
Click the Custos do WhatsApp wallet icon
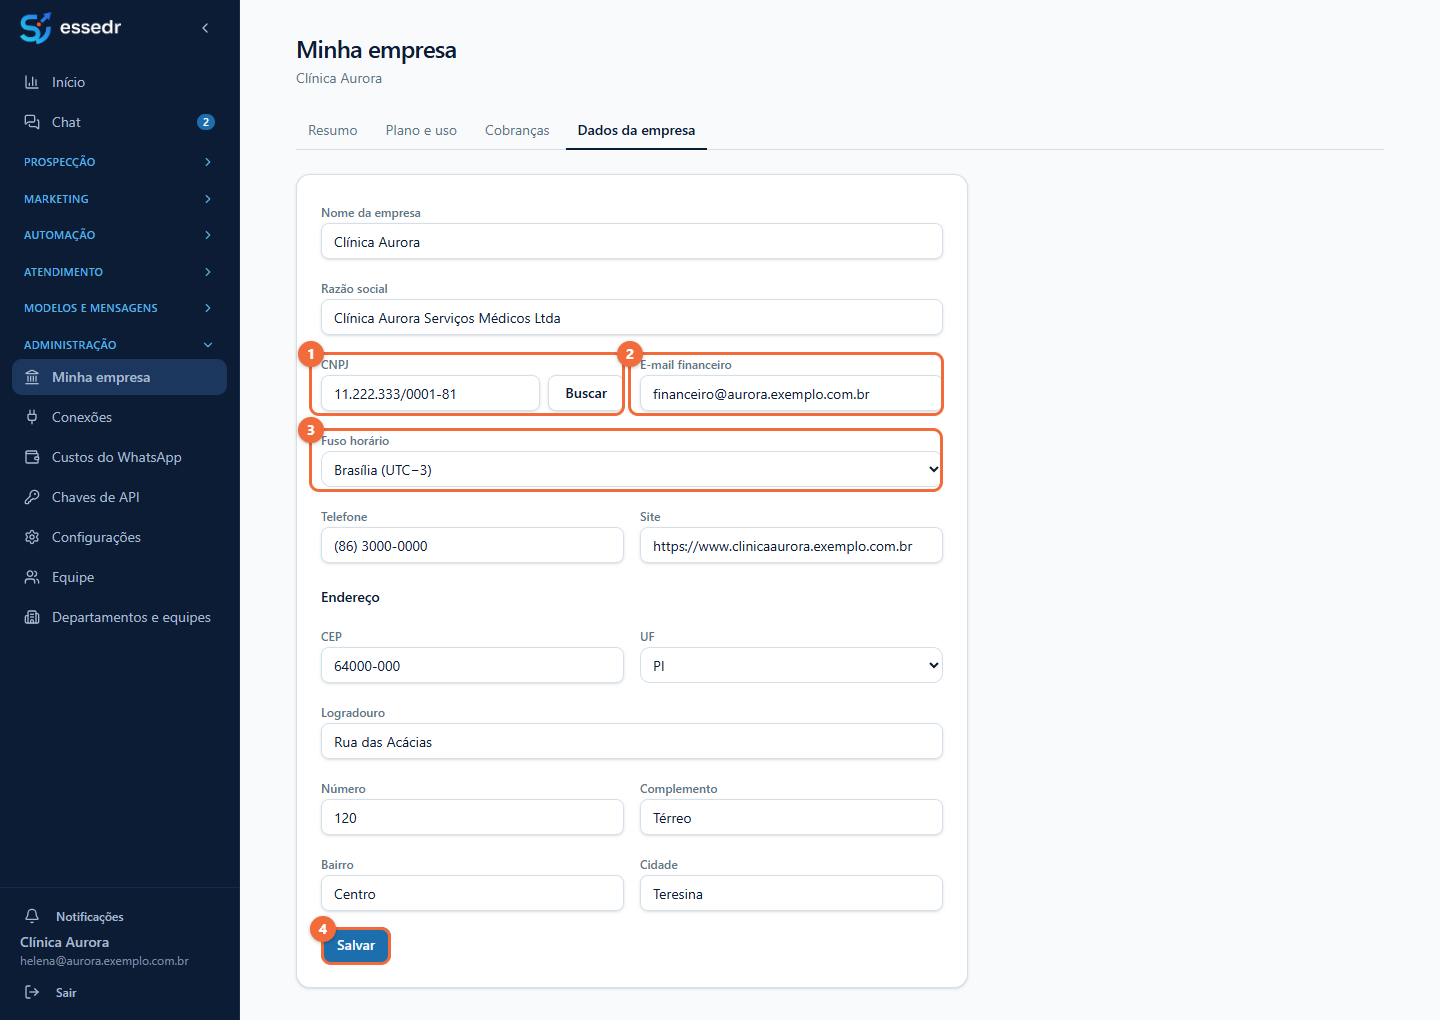(32, 457)
